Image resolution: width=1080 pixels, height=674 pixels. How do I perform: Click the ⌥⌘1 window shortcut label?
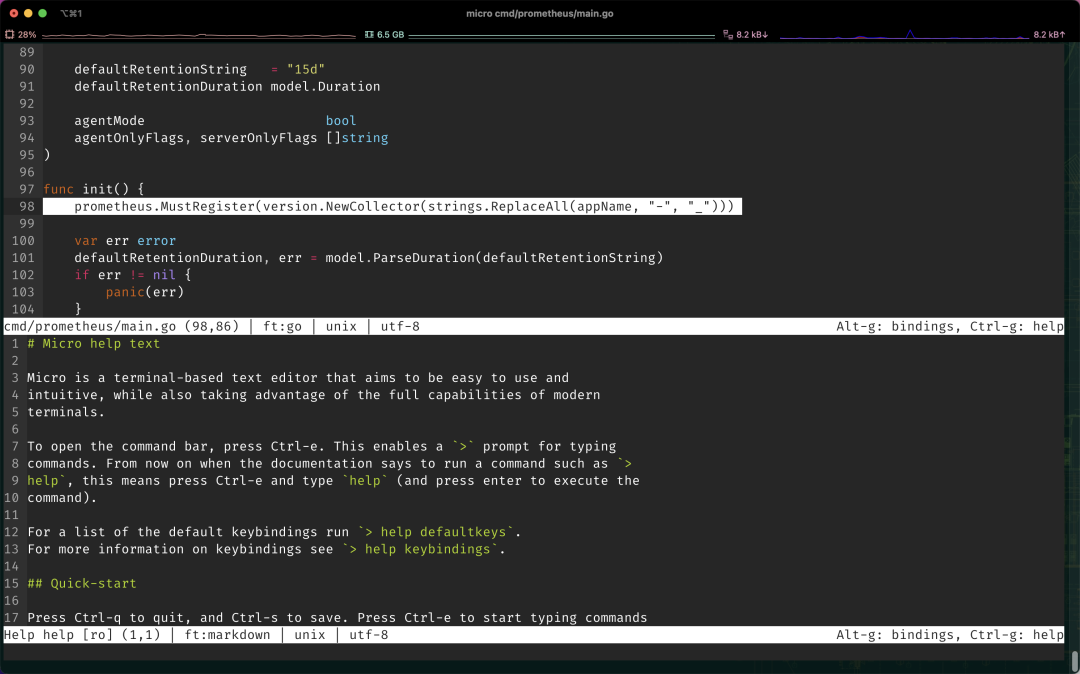pyautogui.click(x=71, y=13)
